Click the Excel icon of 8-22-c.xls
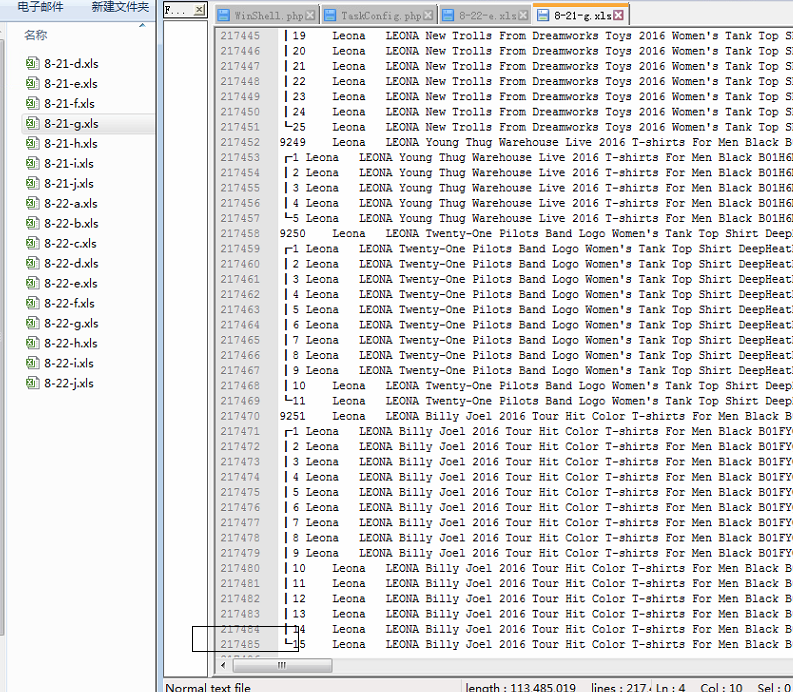793x692 pixels. point(32,243)
